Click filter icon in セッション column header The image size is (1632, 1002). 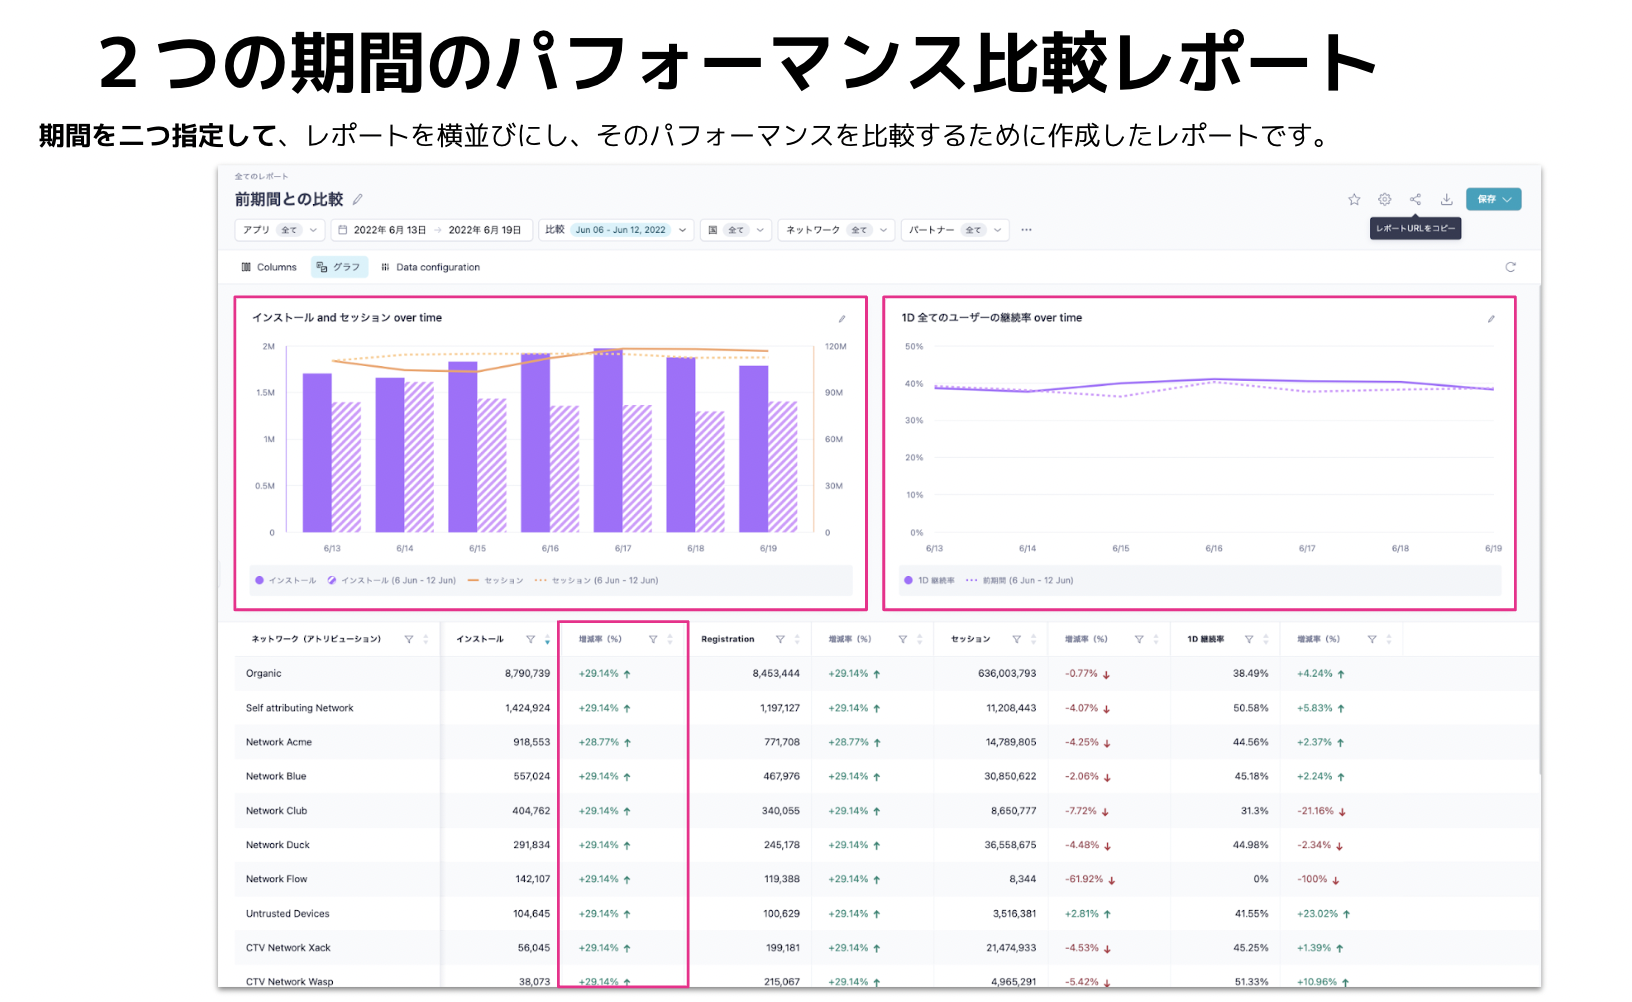pos(1016,639)
